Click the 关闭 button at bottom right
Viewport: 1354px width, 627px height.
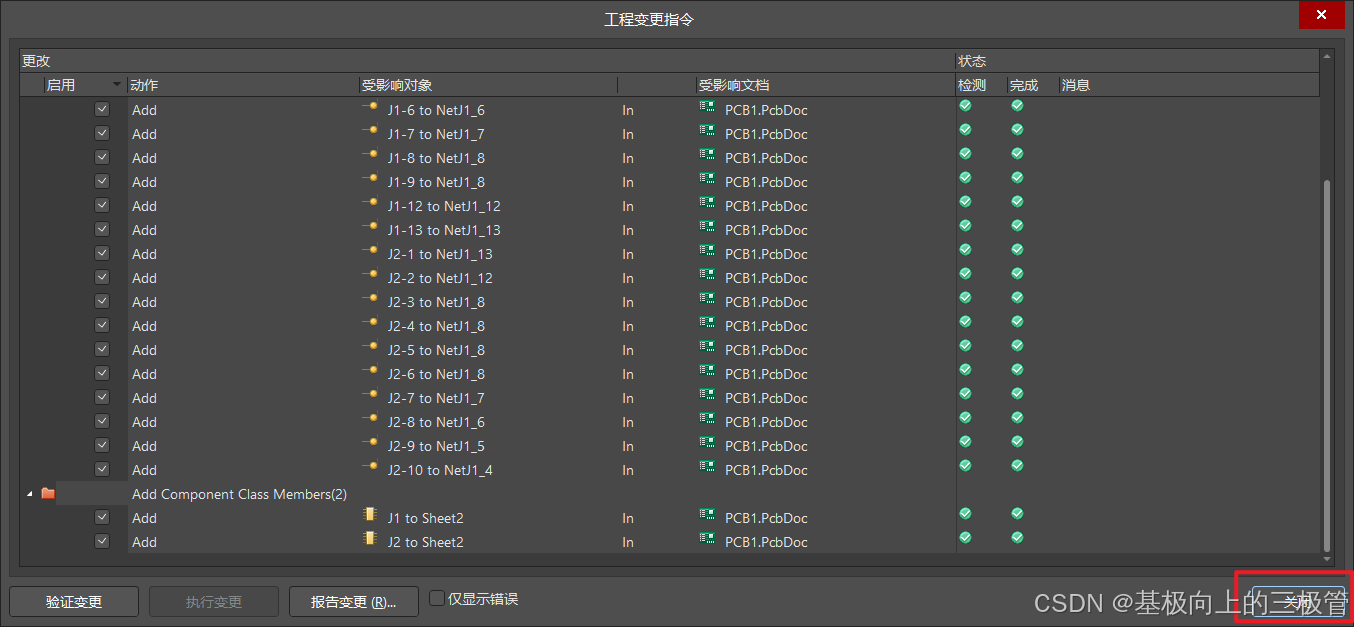point(1299,602)
